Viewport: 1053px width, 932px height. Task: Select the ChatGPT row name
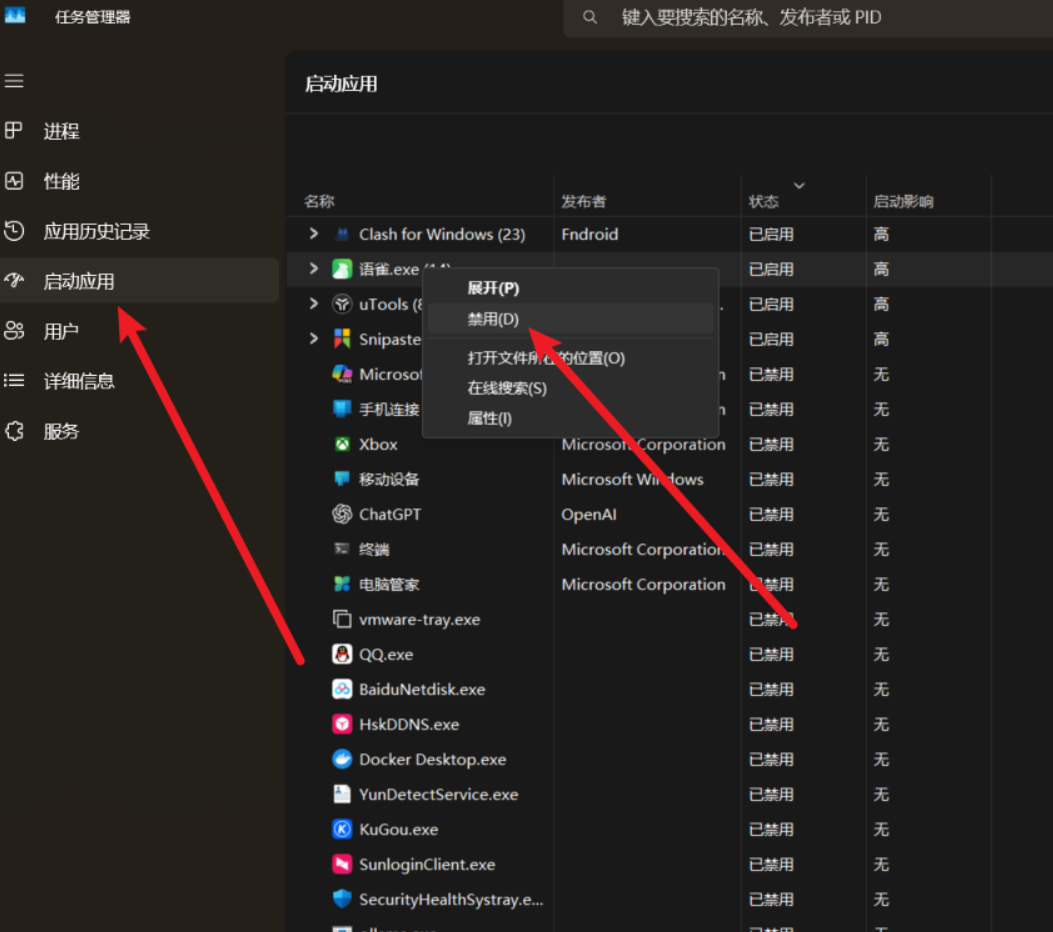pos(390,514)
